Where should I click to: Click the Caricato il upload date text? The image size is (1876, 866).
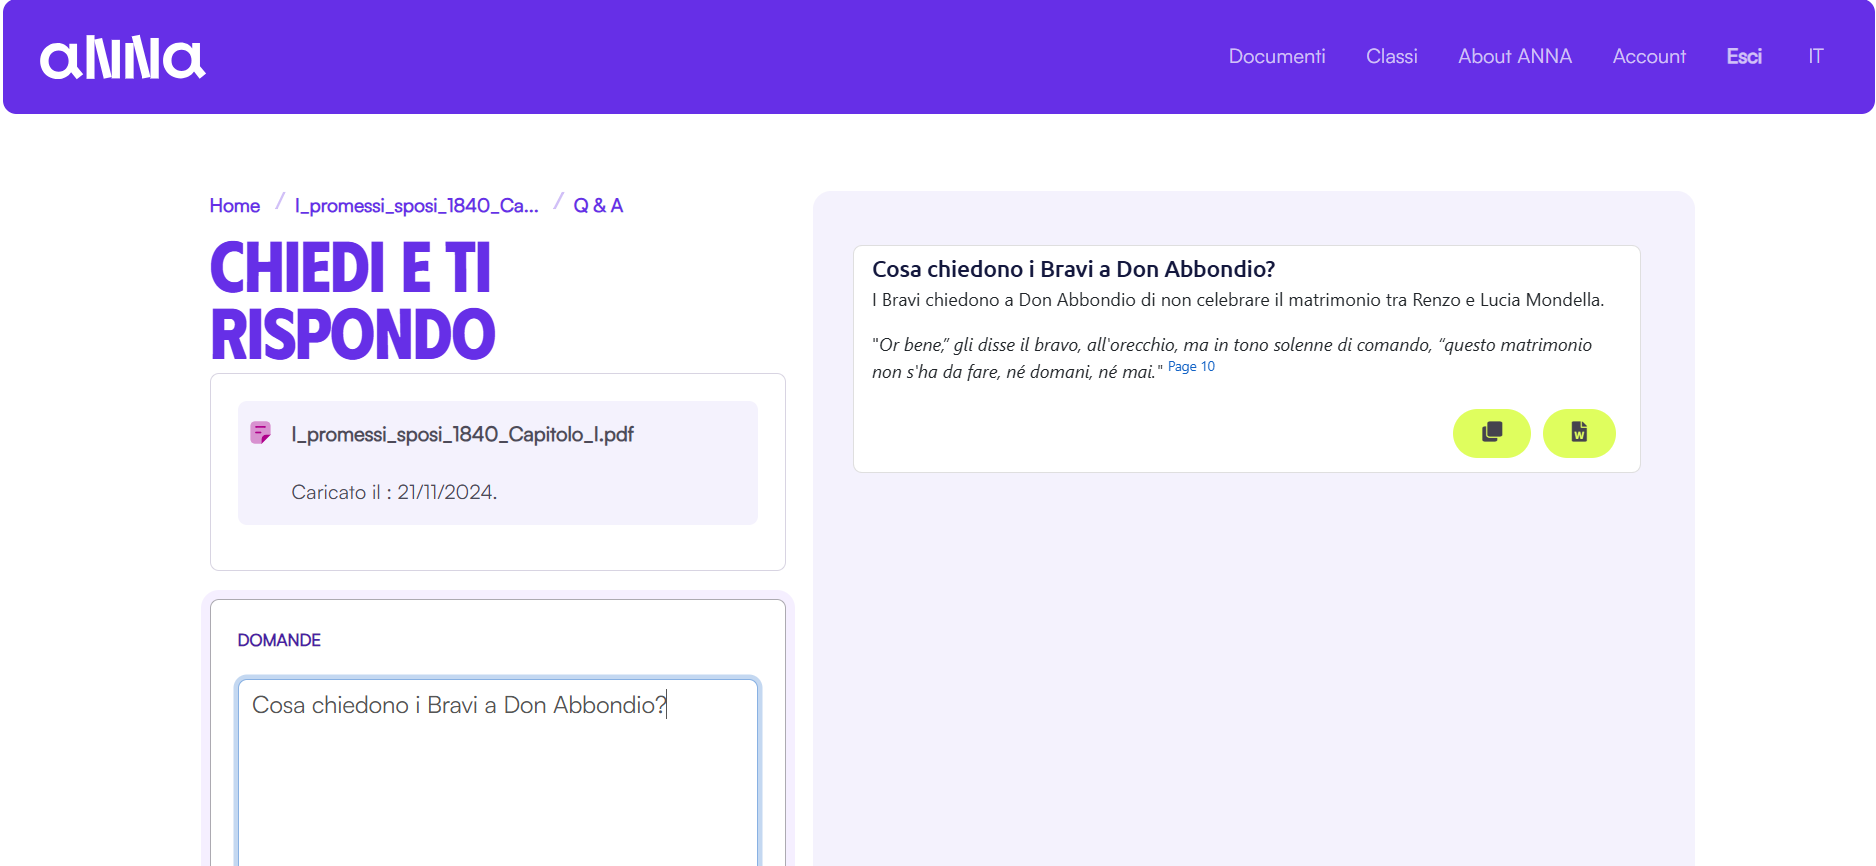[x=394, y=492]
